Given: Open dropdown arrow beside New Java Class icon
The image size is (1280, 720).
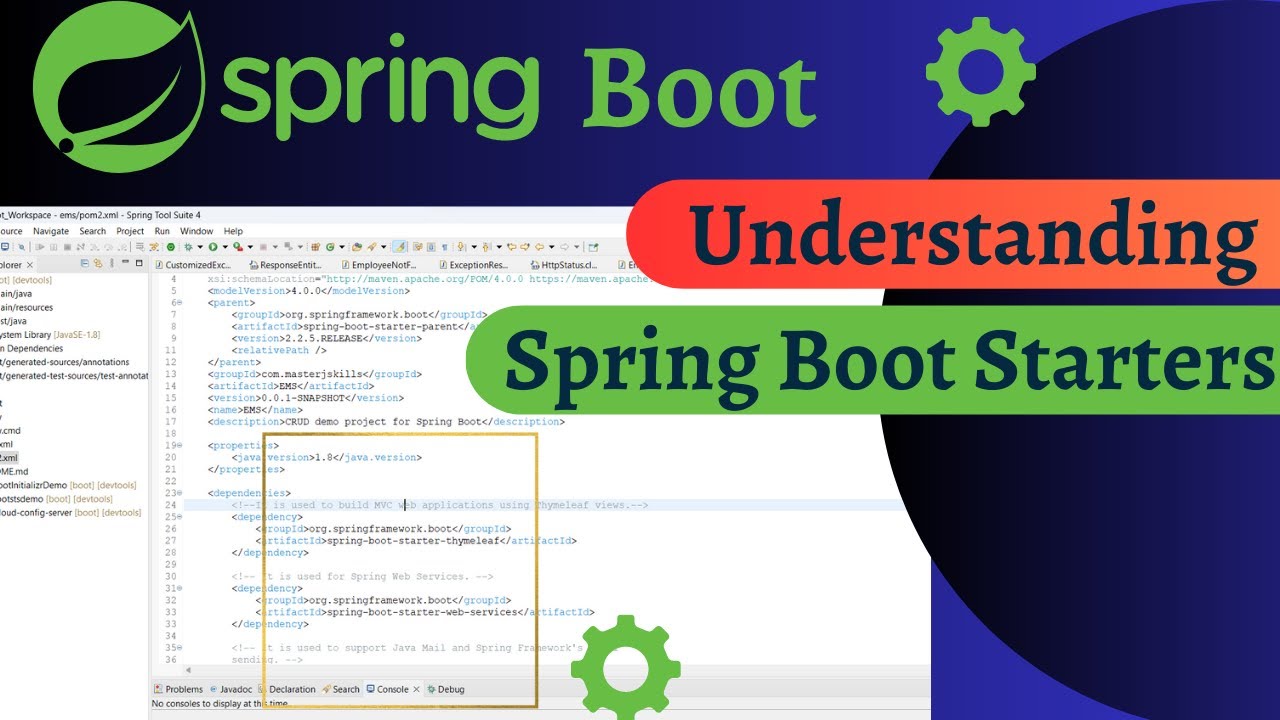Looking at the screenshot, I should (342, 247).
